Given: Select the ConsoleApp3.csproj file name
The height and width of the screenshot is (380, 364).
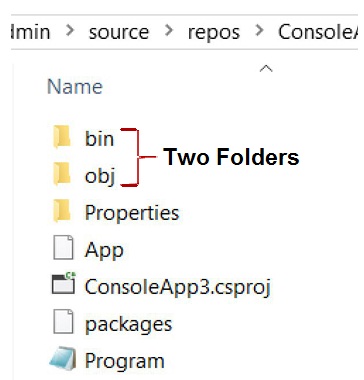Looking at the screenshot, I should pos(177,287).
